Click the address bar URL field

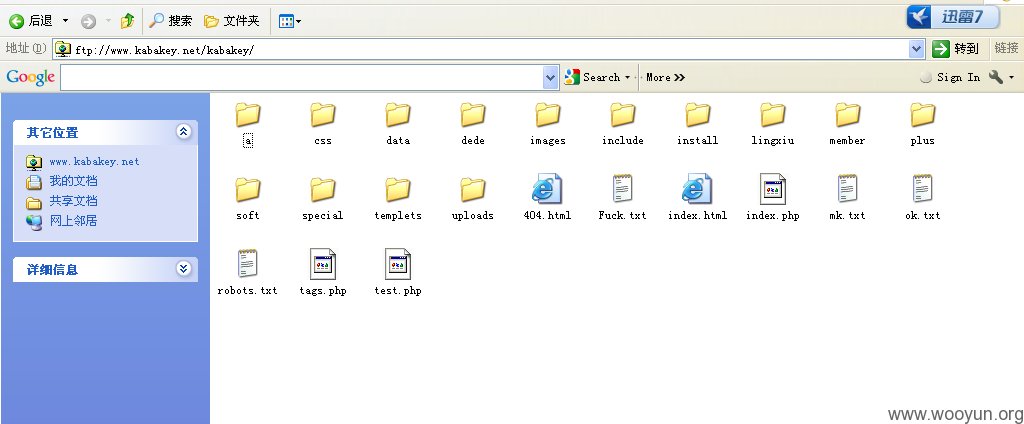pos(490,50)
